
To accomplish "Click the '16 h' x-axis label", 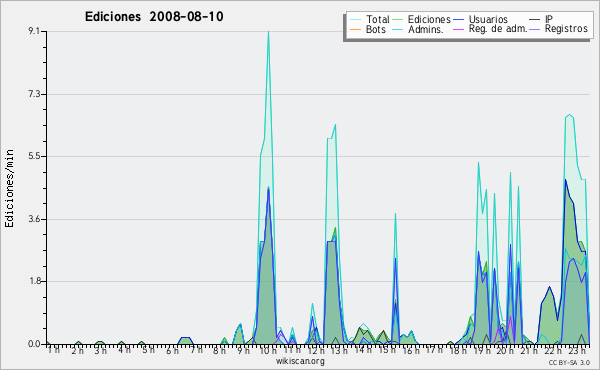I will coord(411,350).
